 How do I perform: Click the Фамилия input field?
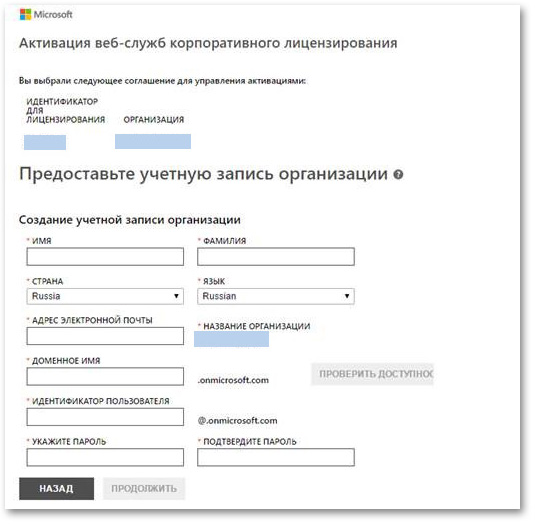tap(276, 257)
